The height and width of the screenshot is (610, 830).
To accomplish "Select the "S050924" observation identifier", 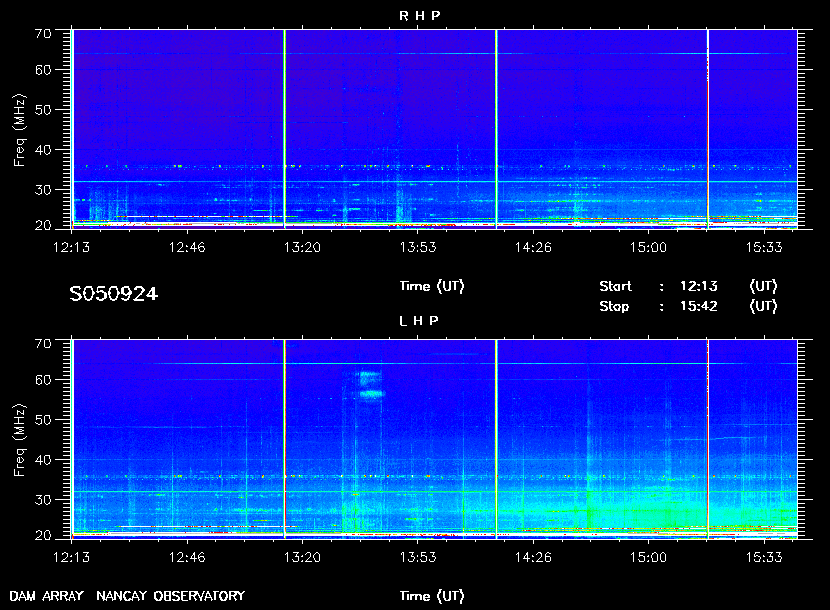I will 113,294.
